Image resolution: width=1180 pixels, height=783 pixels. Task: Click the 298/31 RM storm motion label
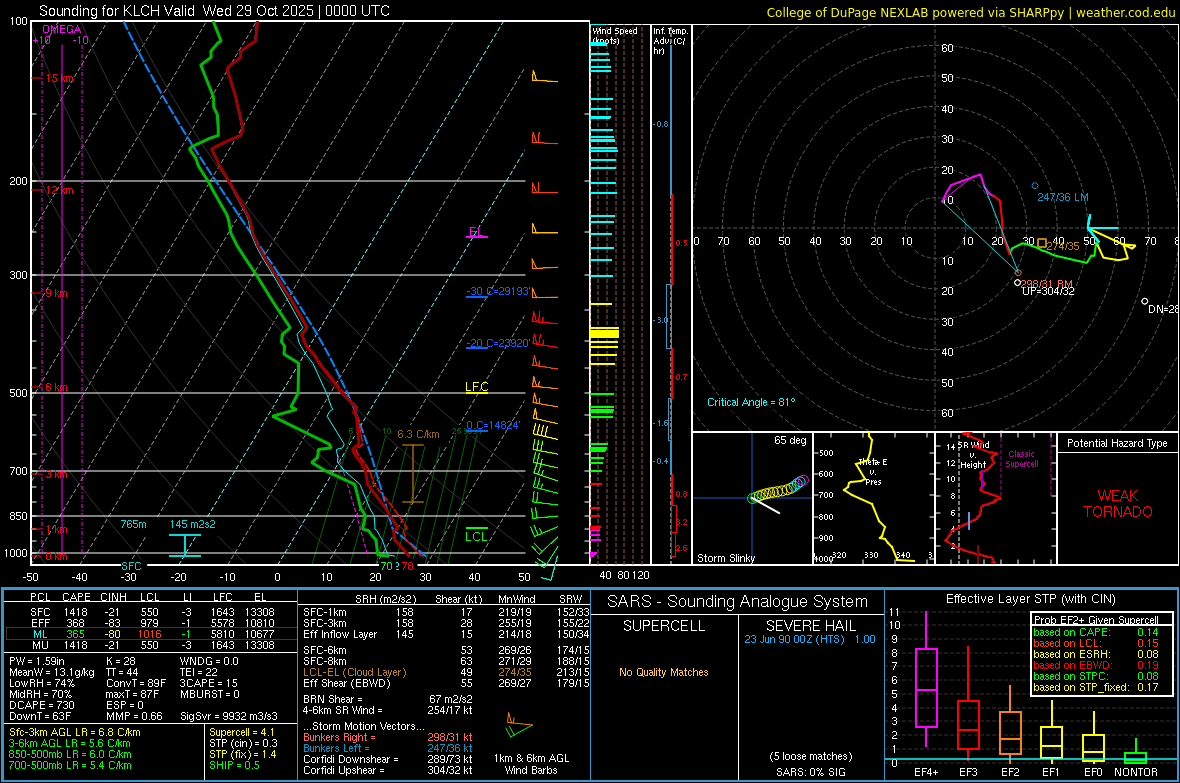1046,284
